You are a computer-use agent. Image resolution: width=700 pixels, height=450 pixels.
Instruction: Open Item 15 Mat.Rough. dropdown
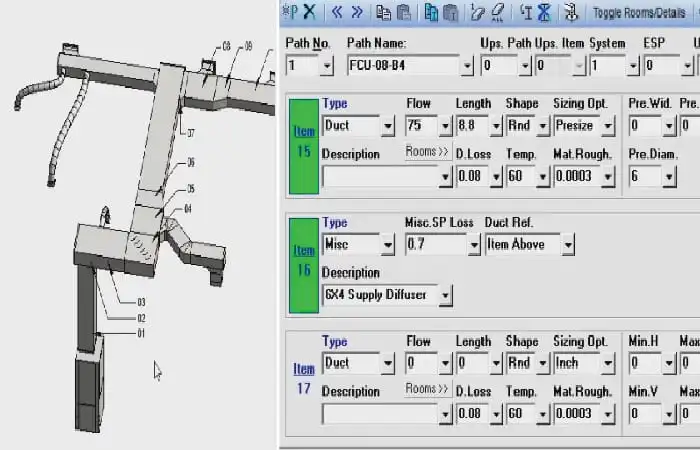608,177
